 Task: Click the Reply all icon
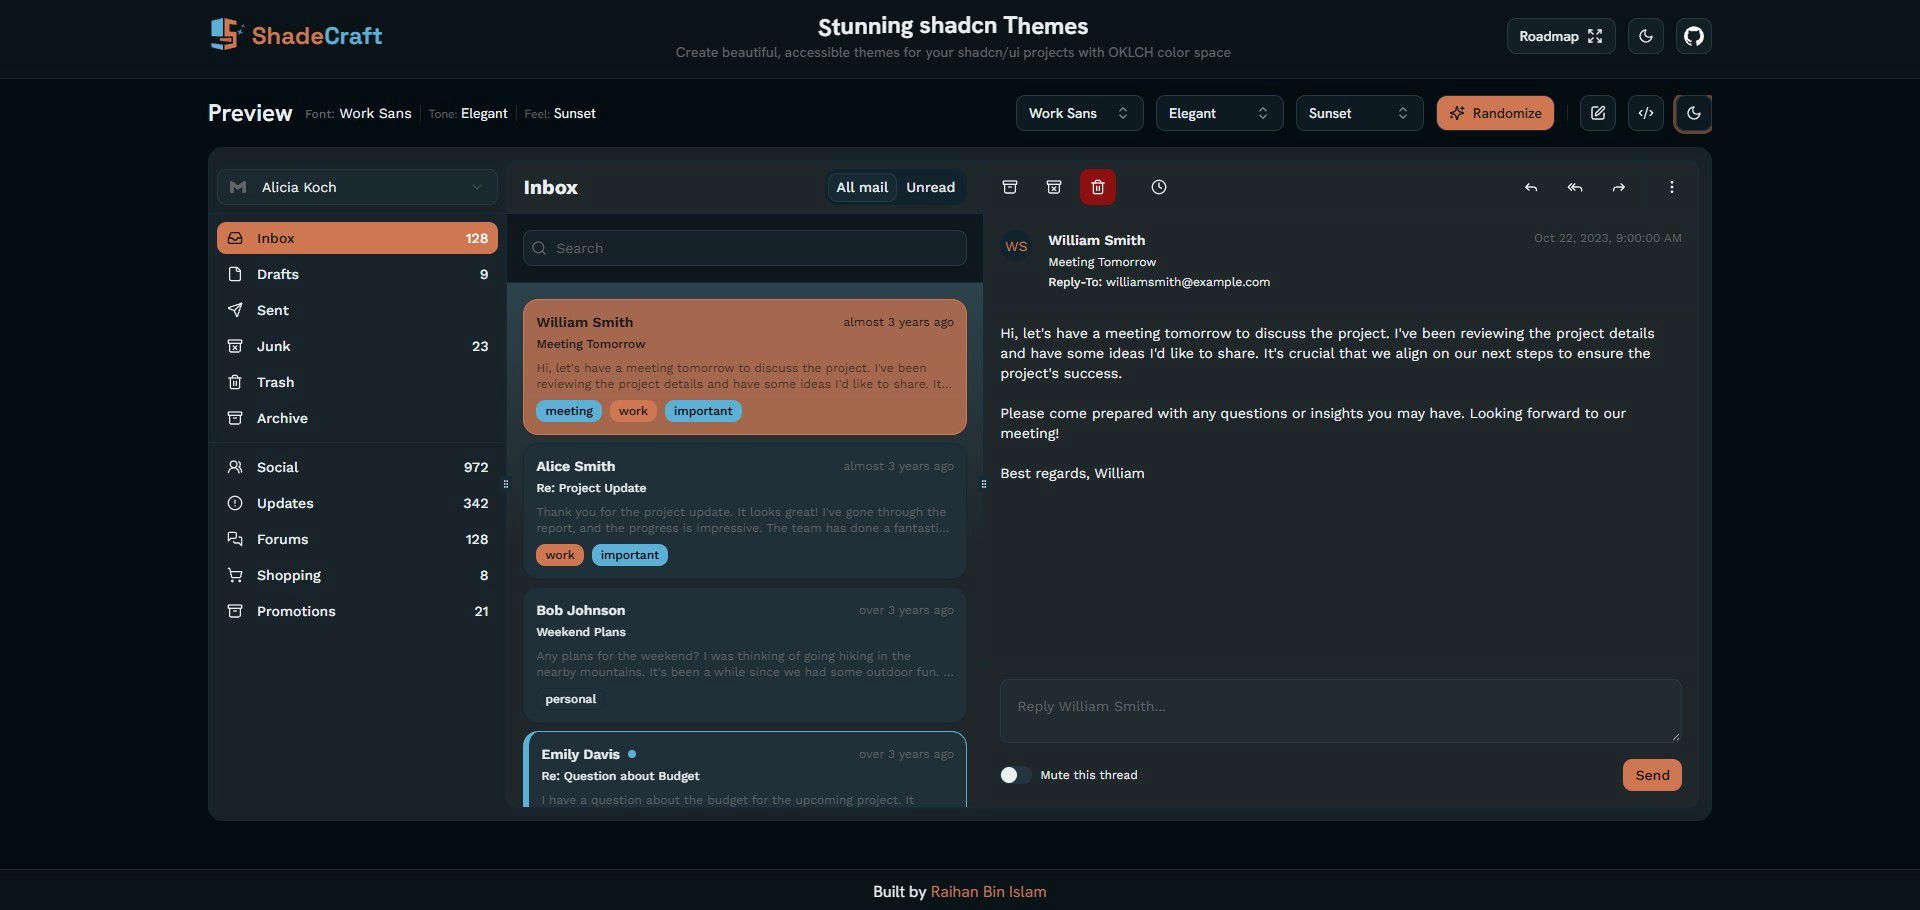pos(1575,187)
